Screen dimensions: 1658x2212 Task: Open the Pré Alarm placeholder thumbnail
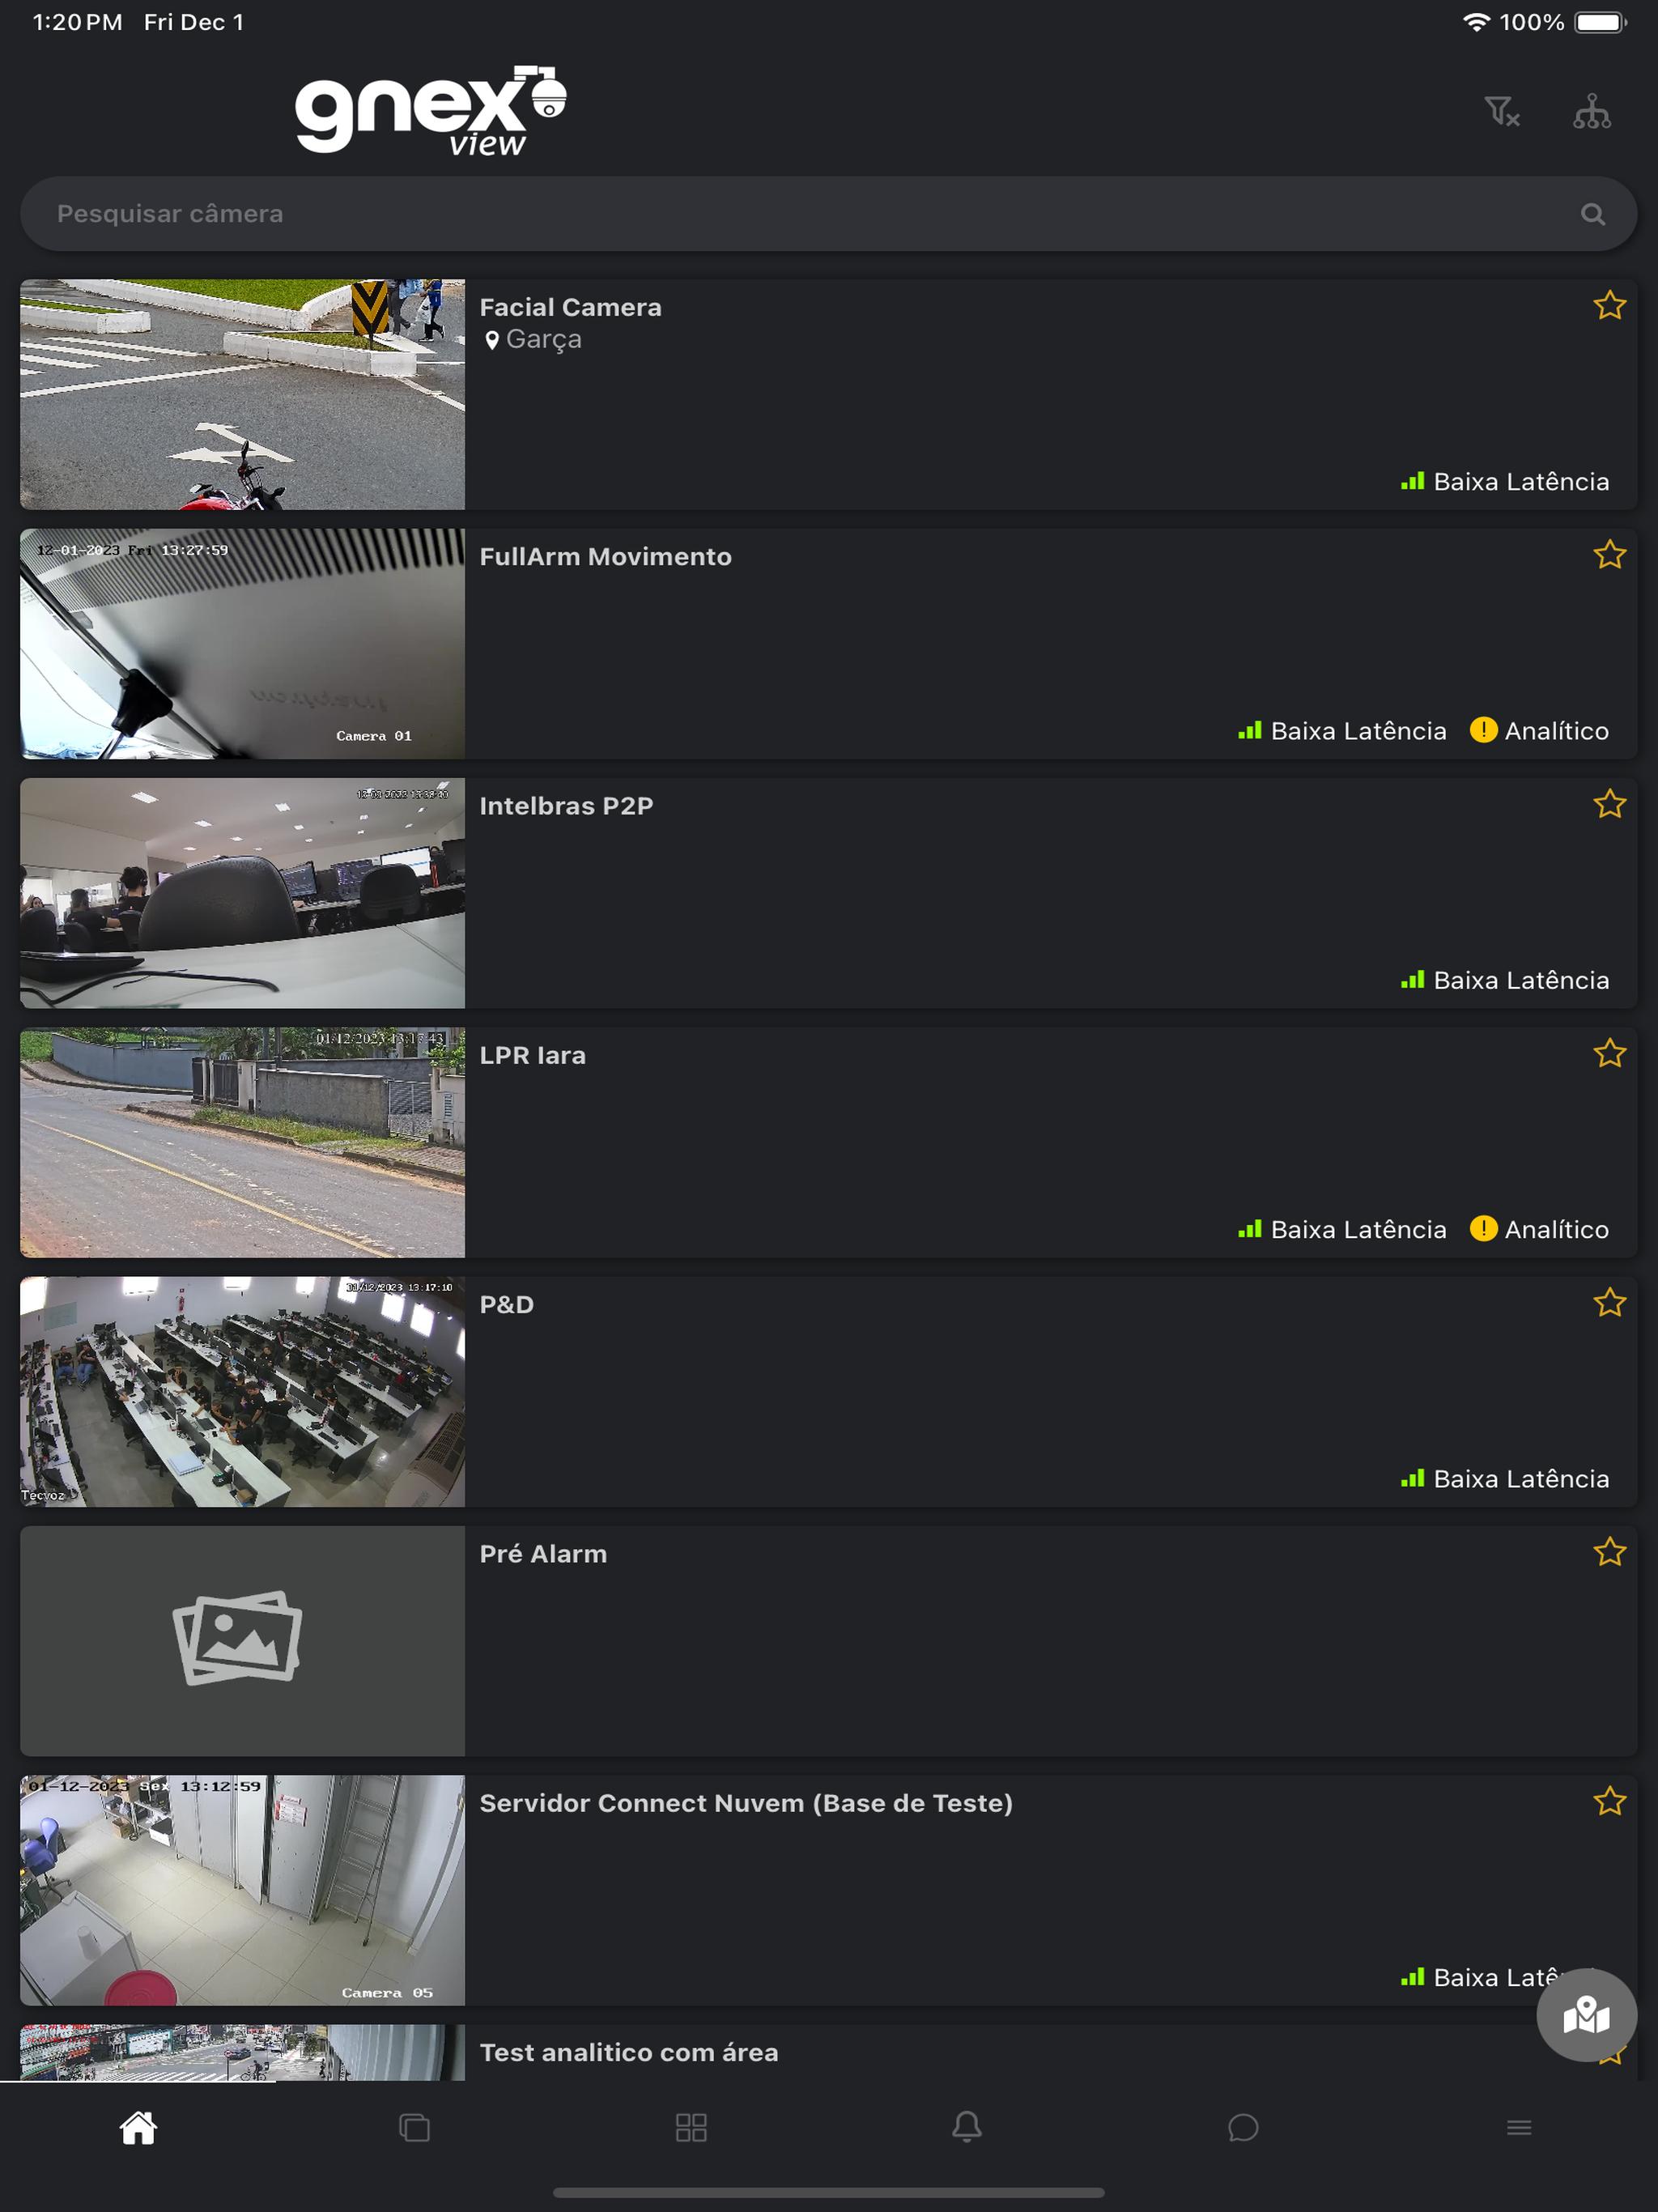[242, 1640]
